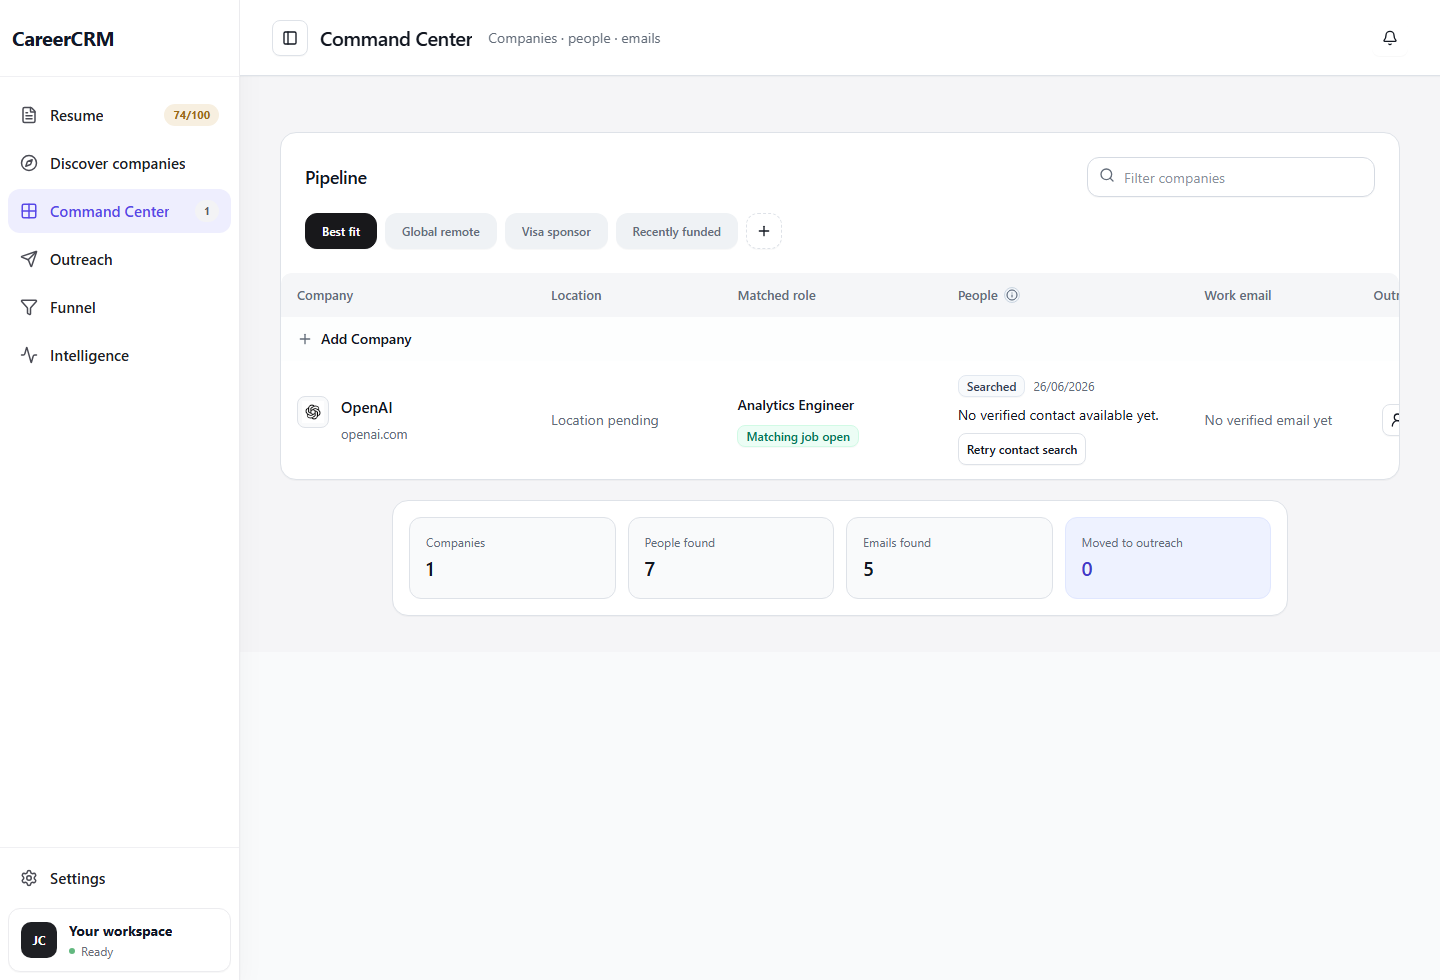The height and width of the screenshot is (980, 1440).
Task: Click the Command Center count badge
Action: pyautogui.click(x=207, y=211)
